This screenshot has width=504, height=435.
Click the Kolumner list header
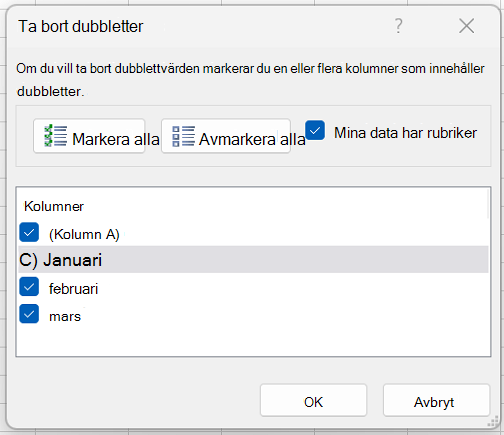pyautogui.click(x=54, y=206)
